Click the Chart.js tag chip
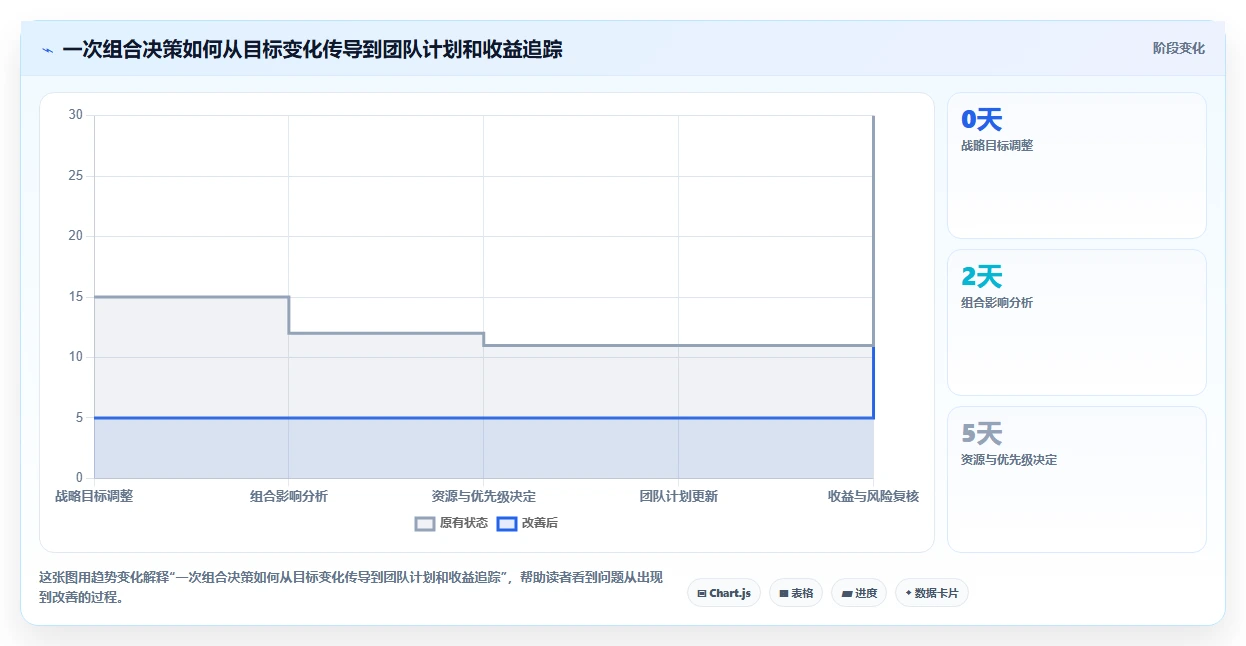The width and height of the screenshot is (1246, 646). tap(724, 593)
